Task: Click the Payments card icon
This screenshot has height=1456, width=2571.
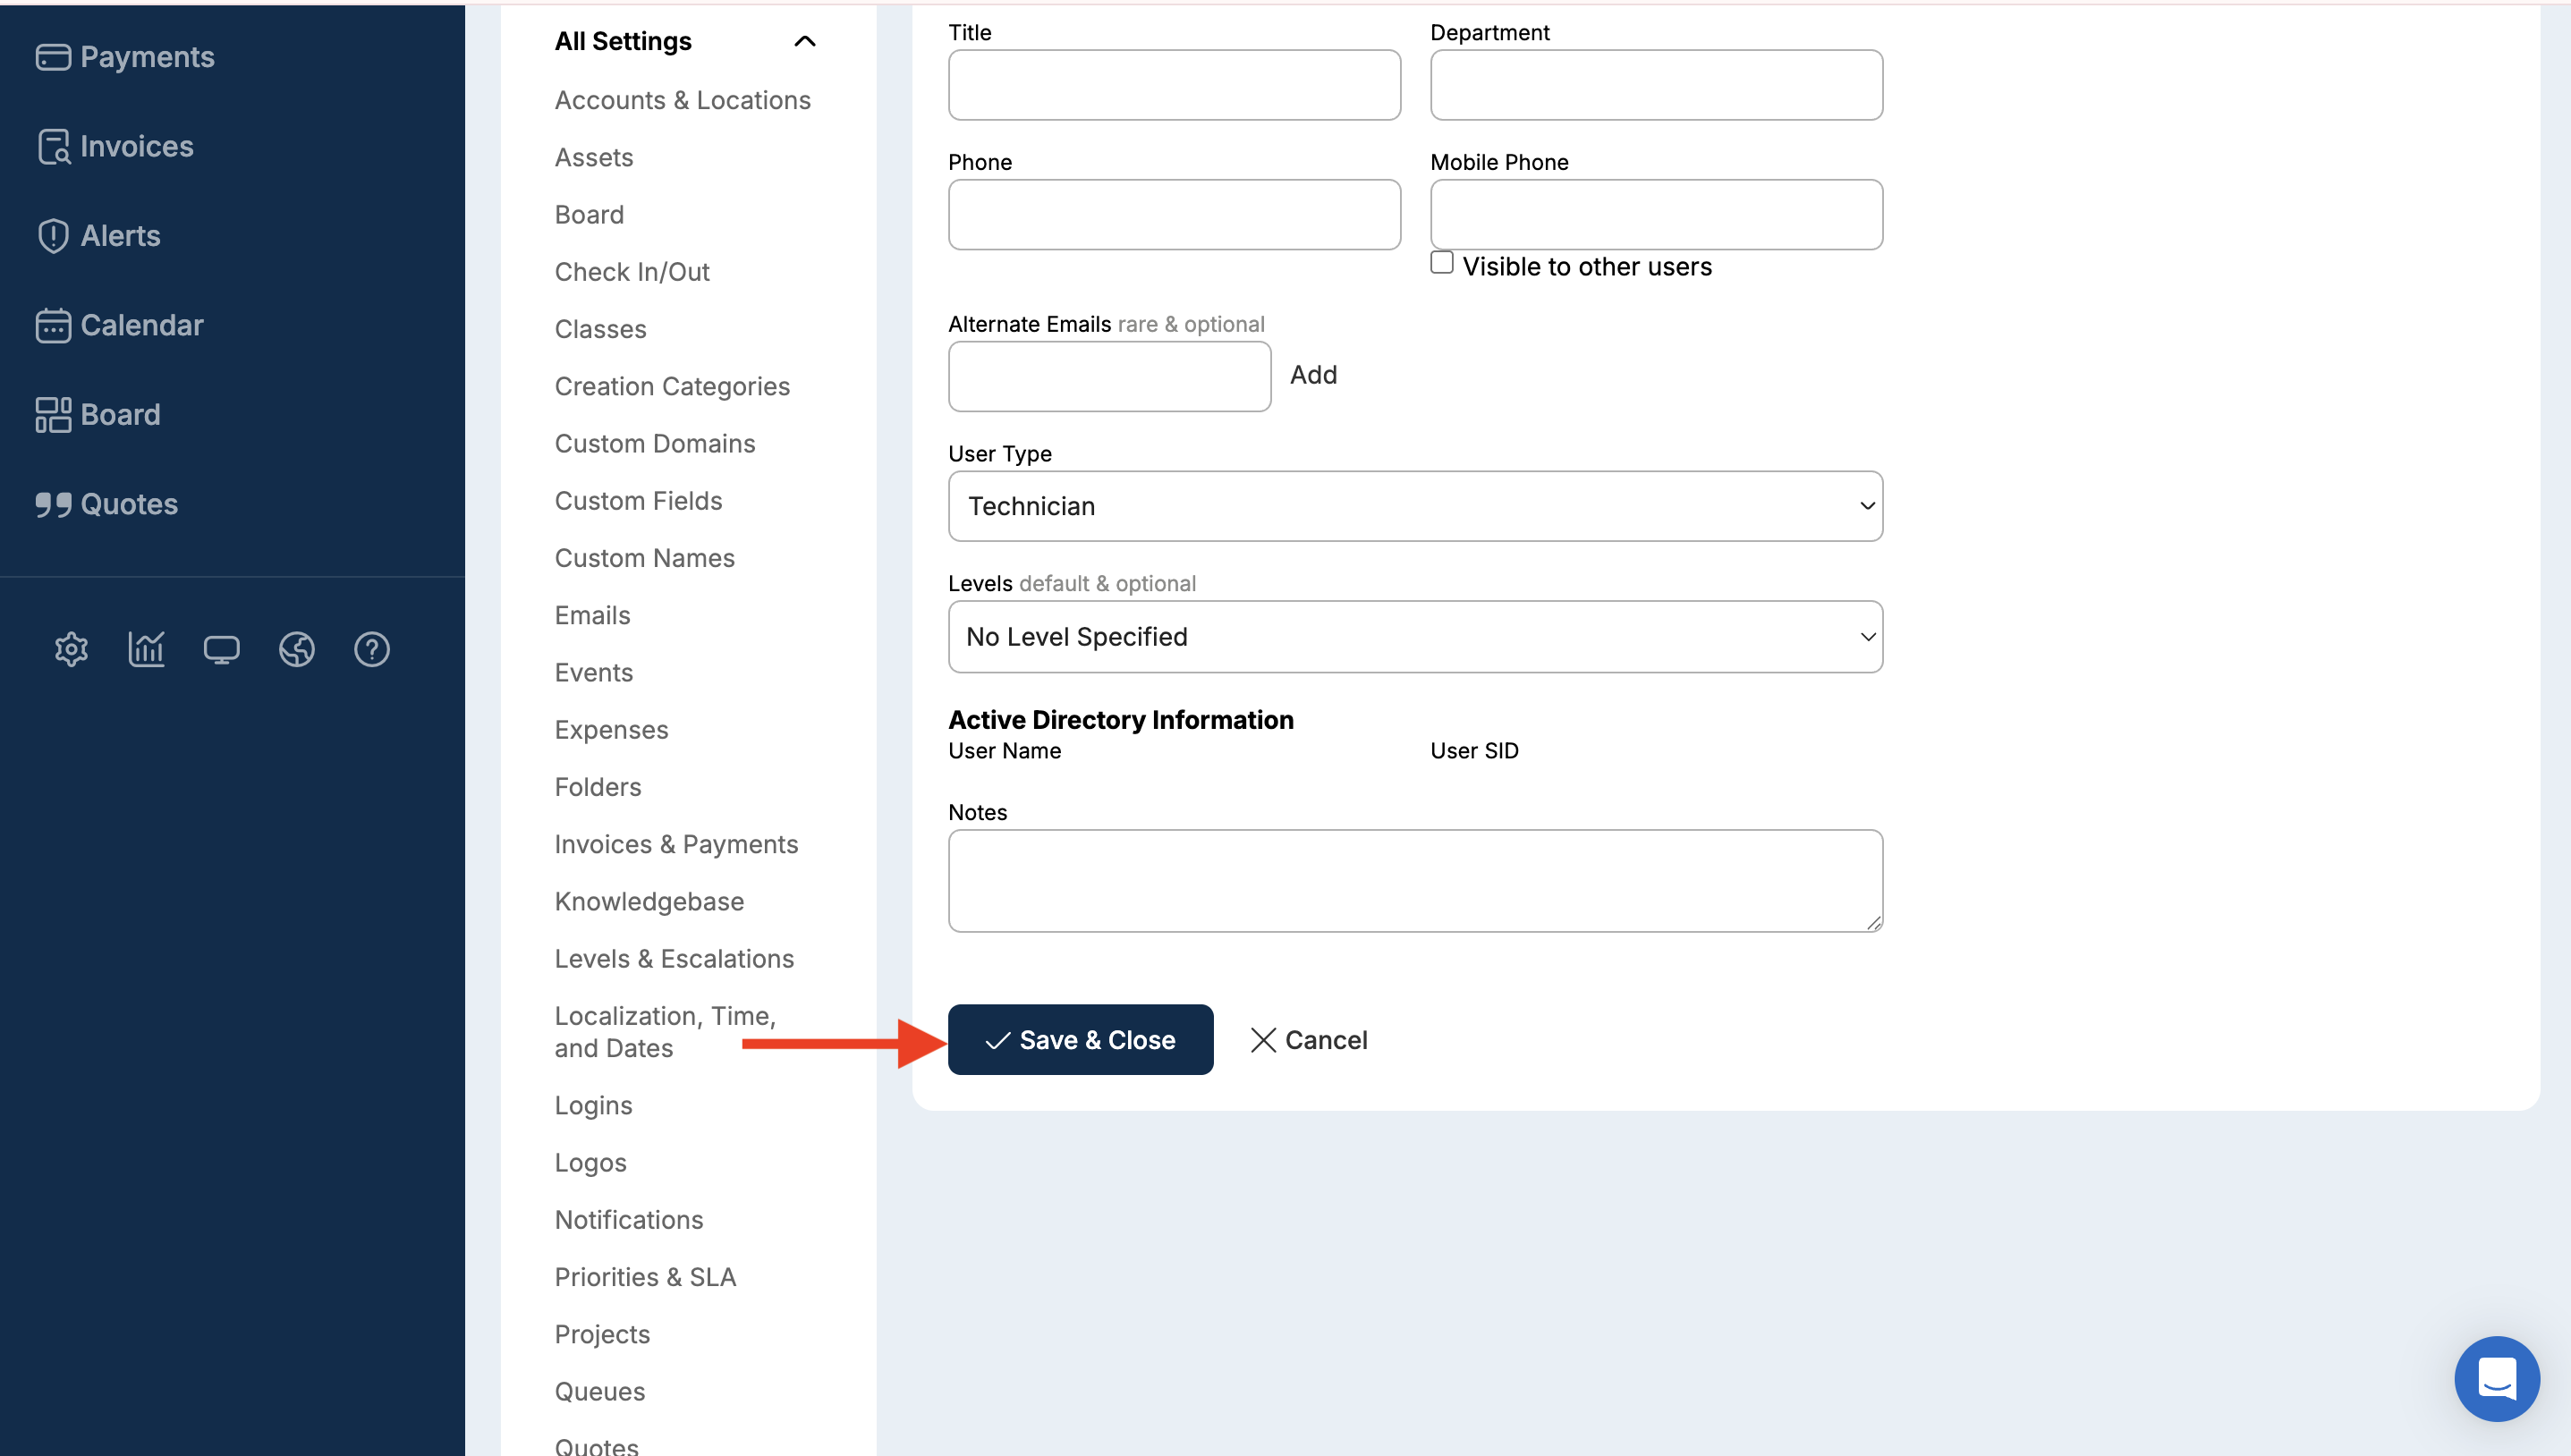Action: coord(53,57)
